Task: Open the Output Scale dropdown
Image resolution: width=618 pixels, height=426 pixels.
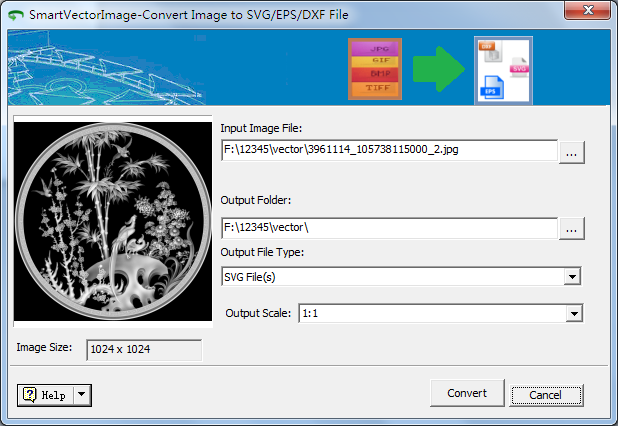Action: tap(574, 314)
